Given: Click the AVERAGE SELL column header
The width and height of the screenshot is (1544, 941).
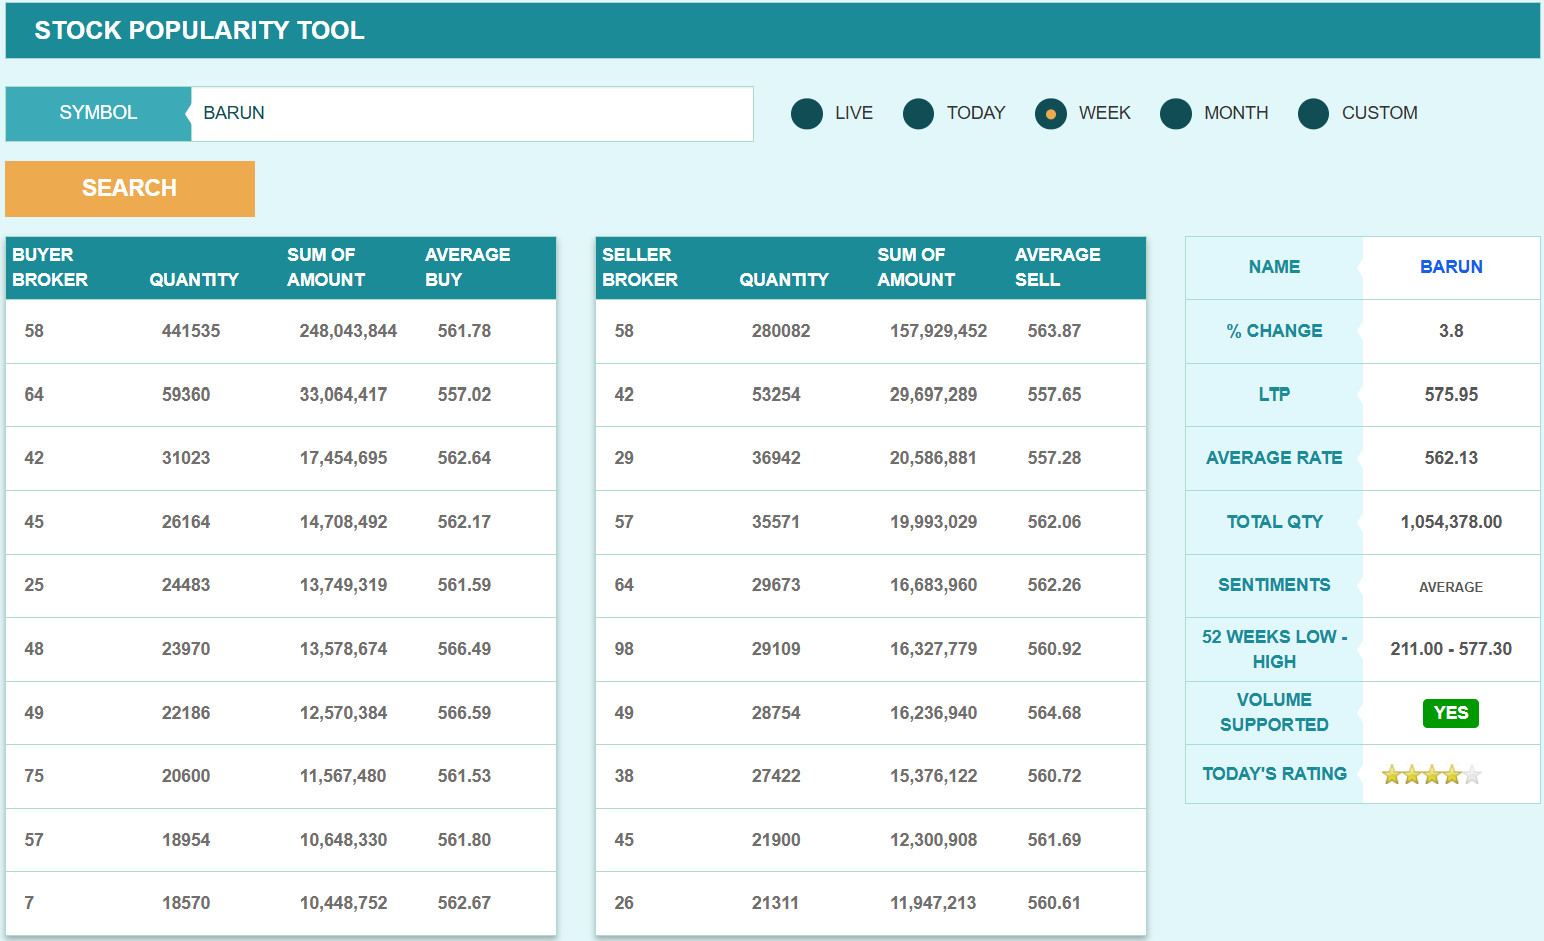Looking at the screenshot, I should tap(1057, 267).
